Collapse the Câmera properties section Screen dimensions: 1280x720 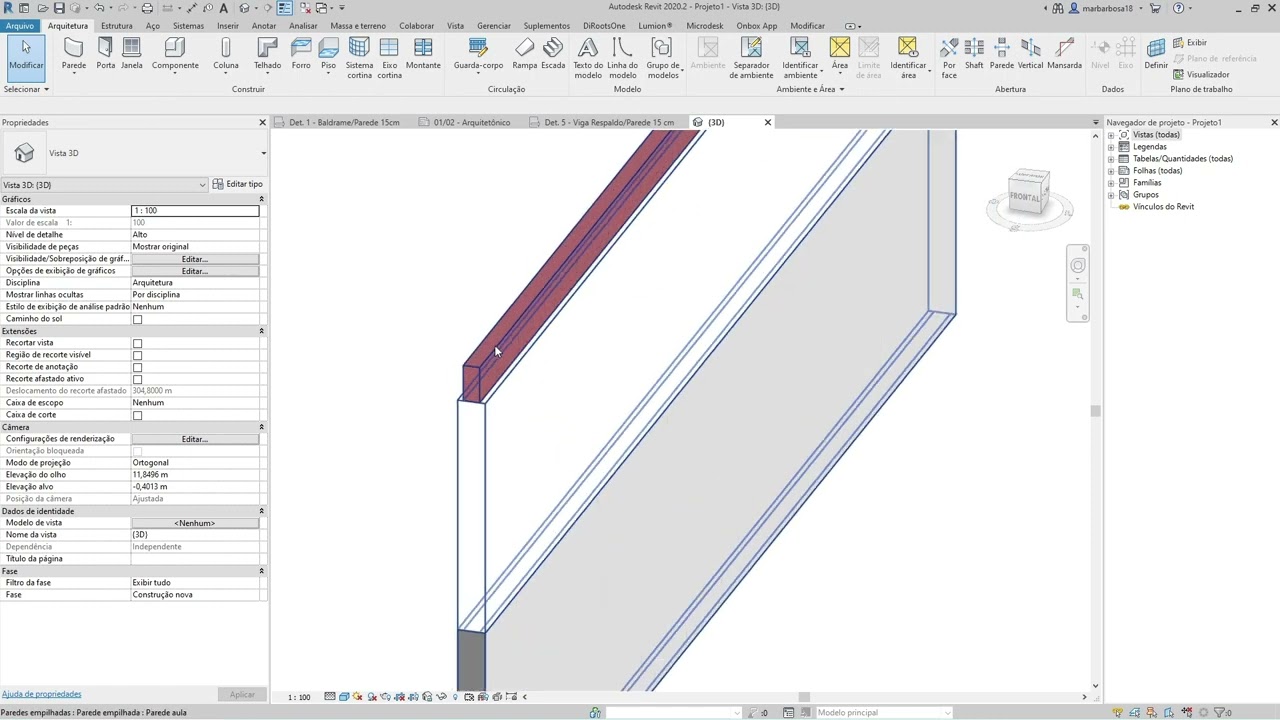(x=262, y=427)
